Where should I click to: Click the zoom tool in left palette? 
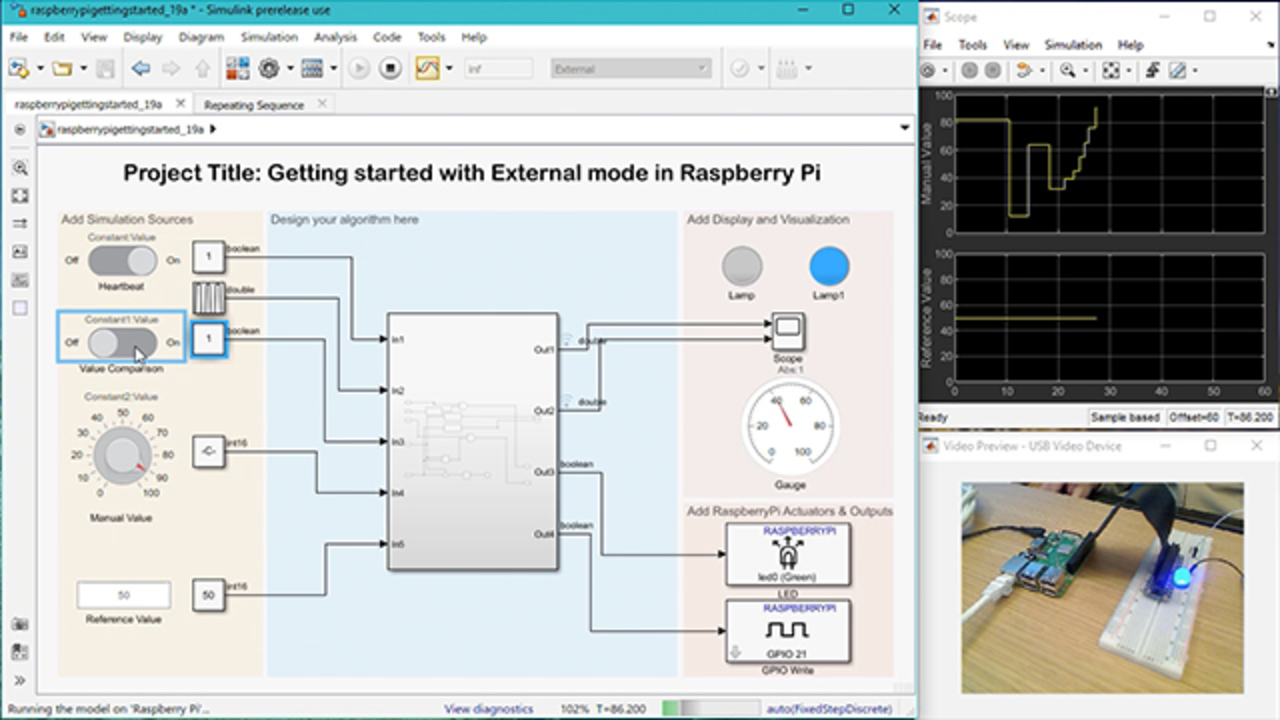click(19, 168)
